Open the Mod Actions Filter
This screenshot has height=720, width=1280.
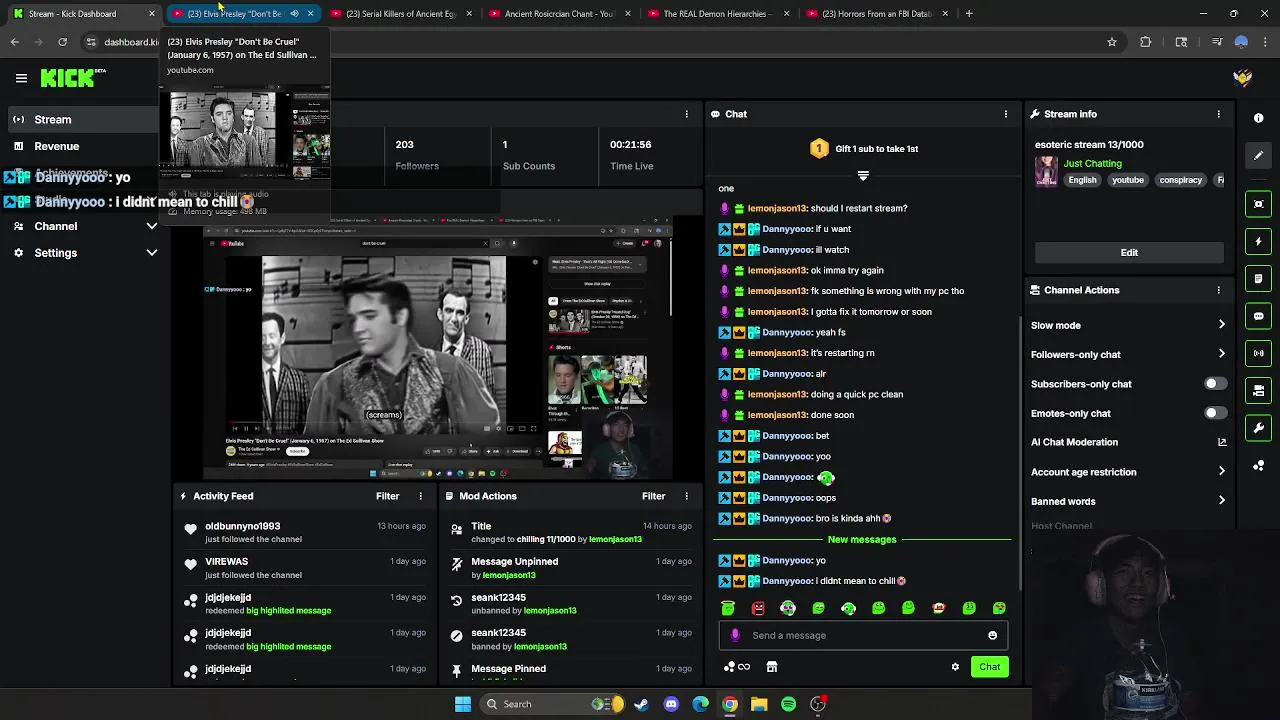click(x=653, y=496)
